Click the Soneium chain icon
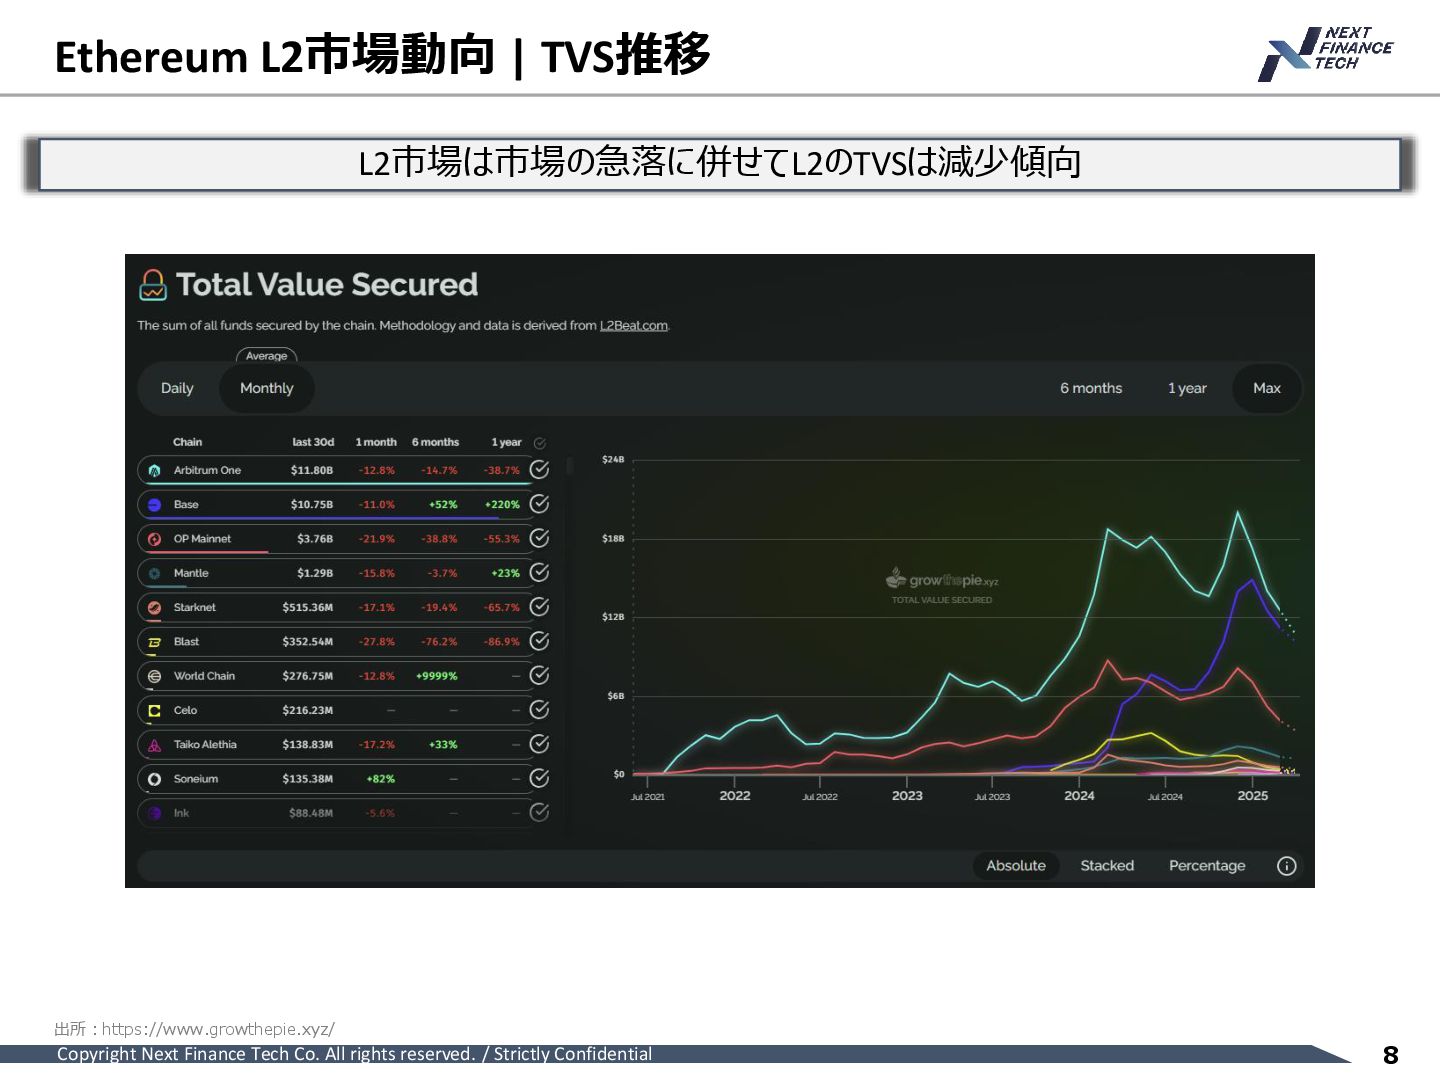Screen dimensions: 1440x1080 (x=154, y=779)
